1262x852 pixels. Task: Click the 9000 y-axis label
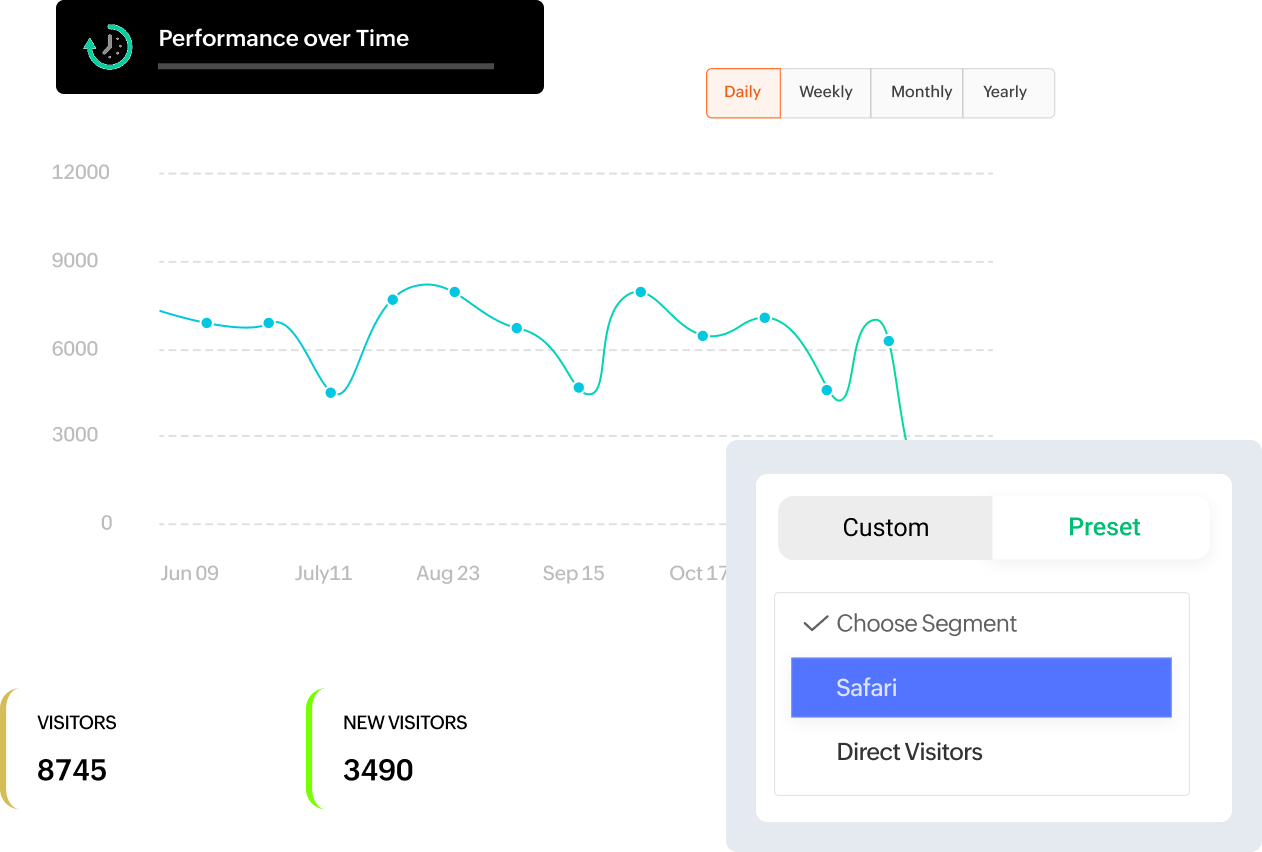click(x=75, y=261)
